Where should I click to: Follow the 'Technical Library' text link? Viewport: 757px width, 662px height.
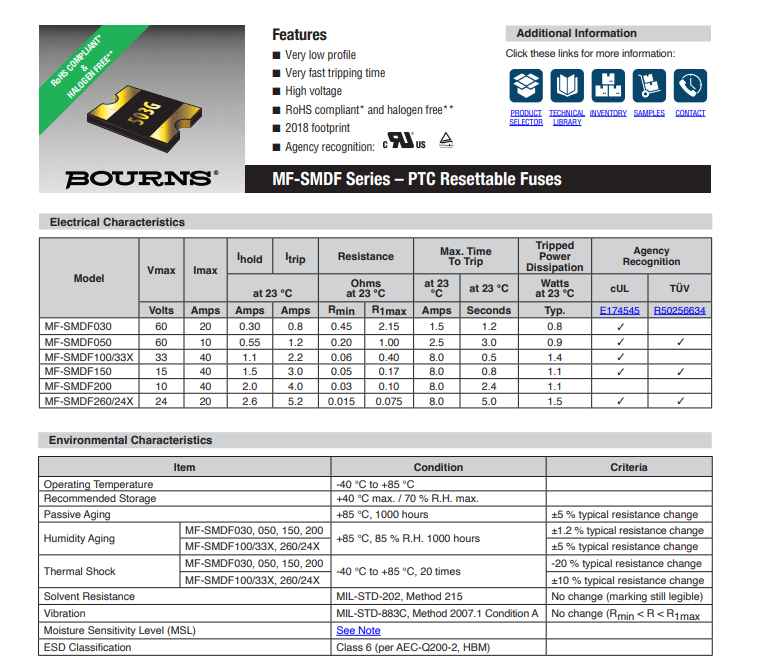pos(567,118)
